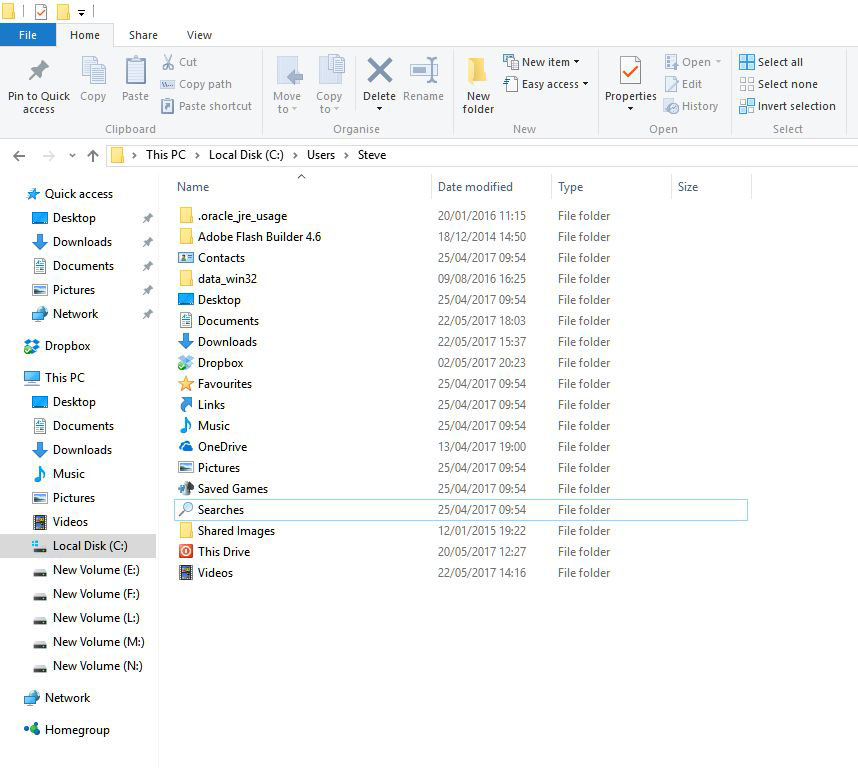Open the Customize Quick Access Toolbar dropdown

click(81, 12)
